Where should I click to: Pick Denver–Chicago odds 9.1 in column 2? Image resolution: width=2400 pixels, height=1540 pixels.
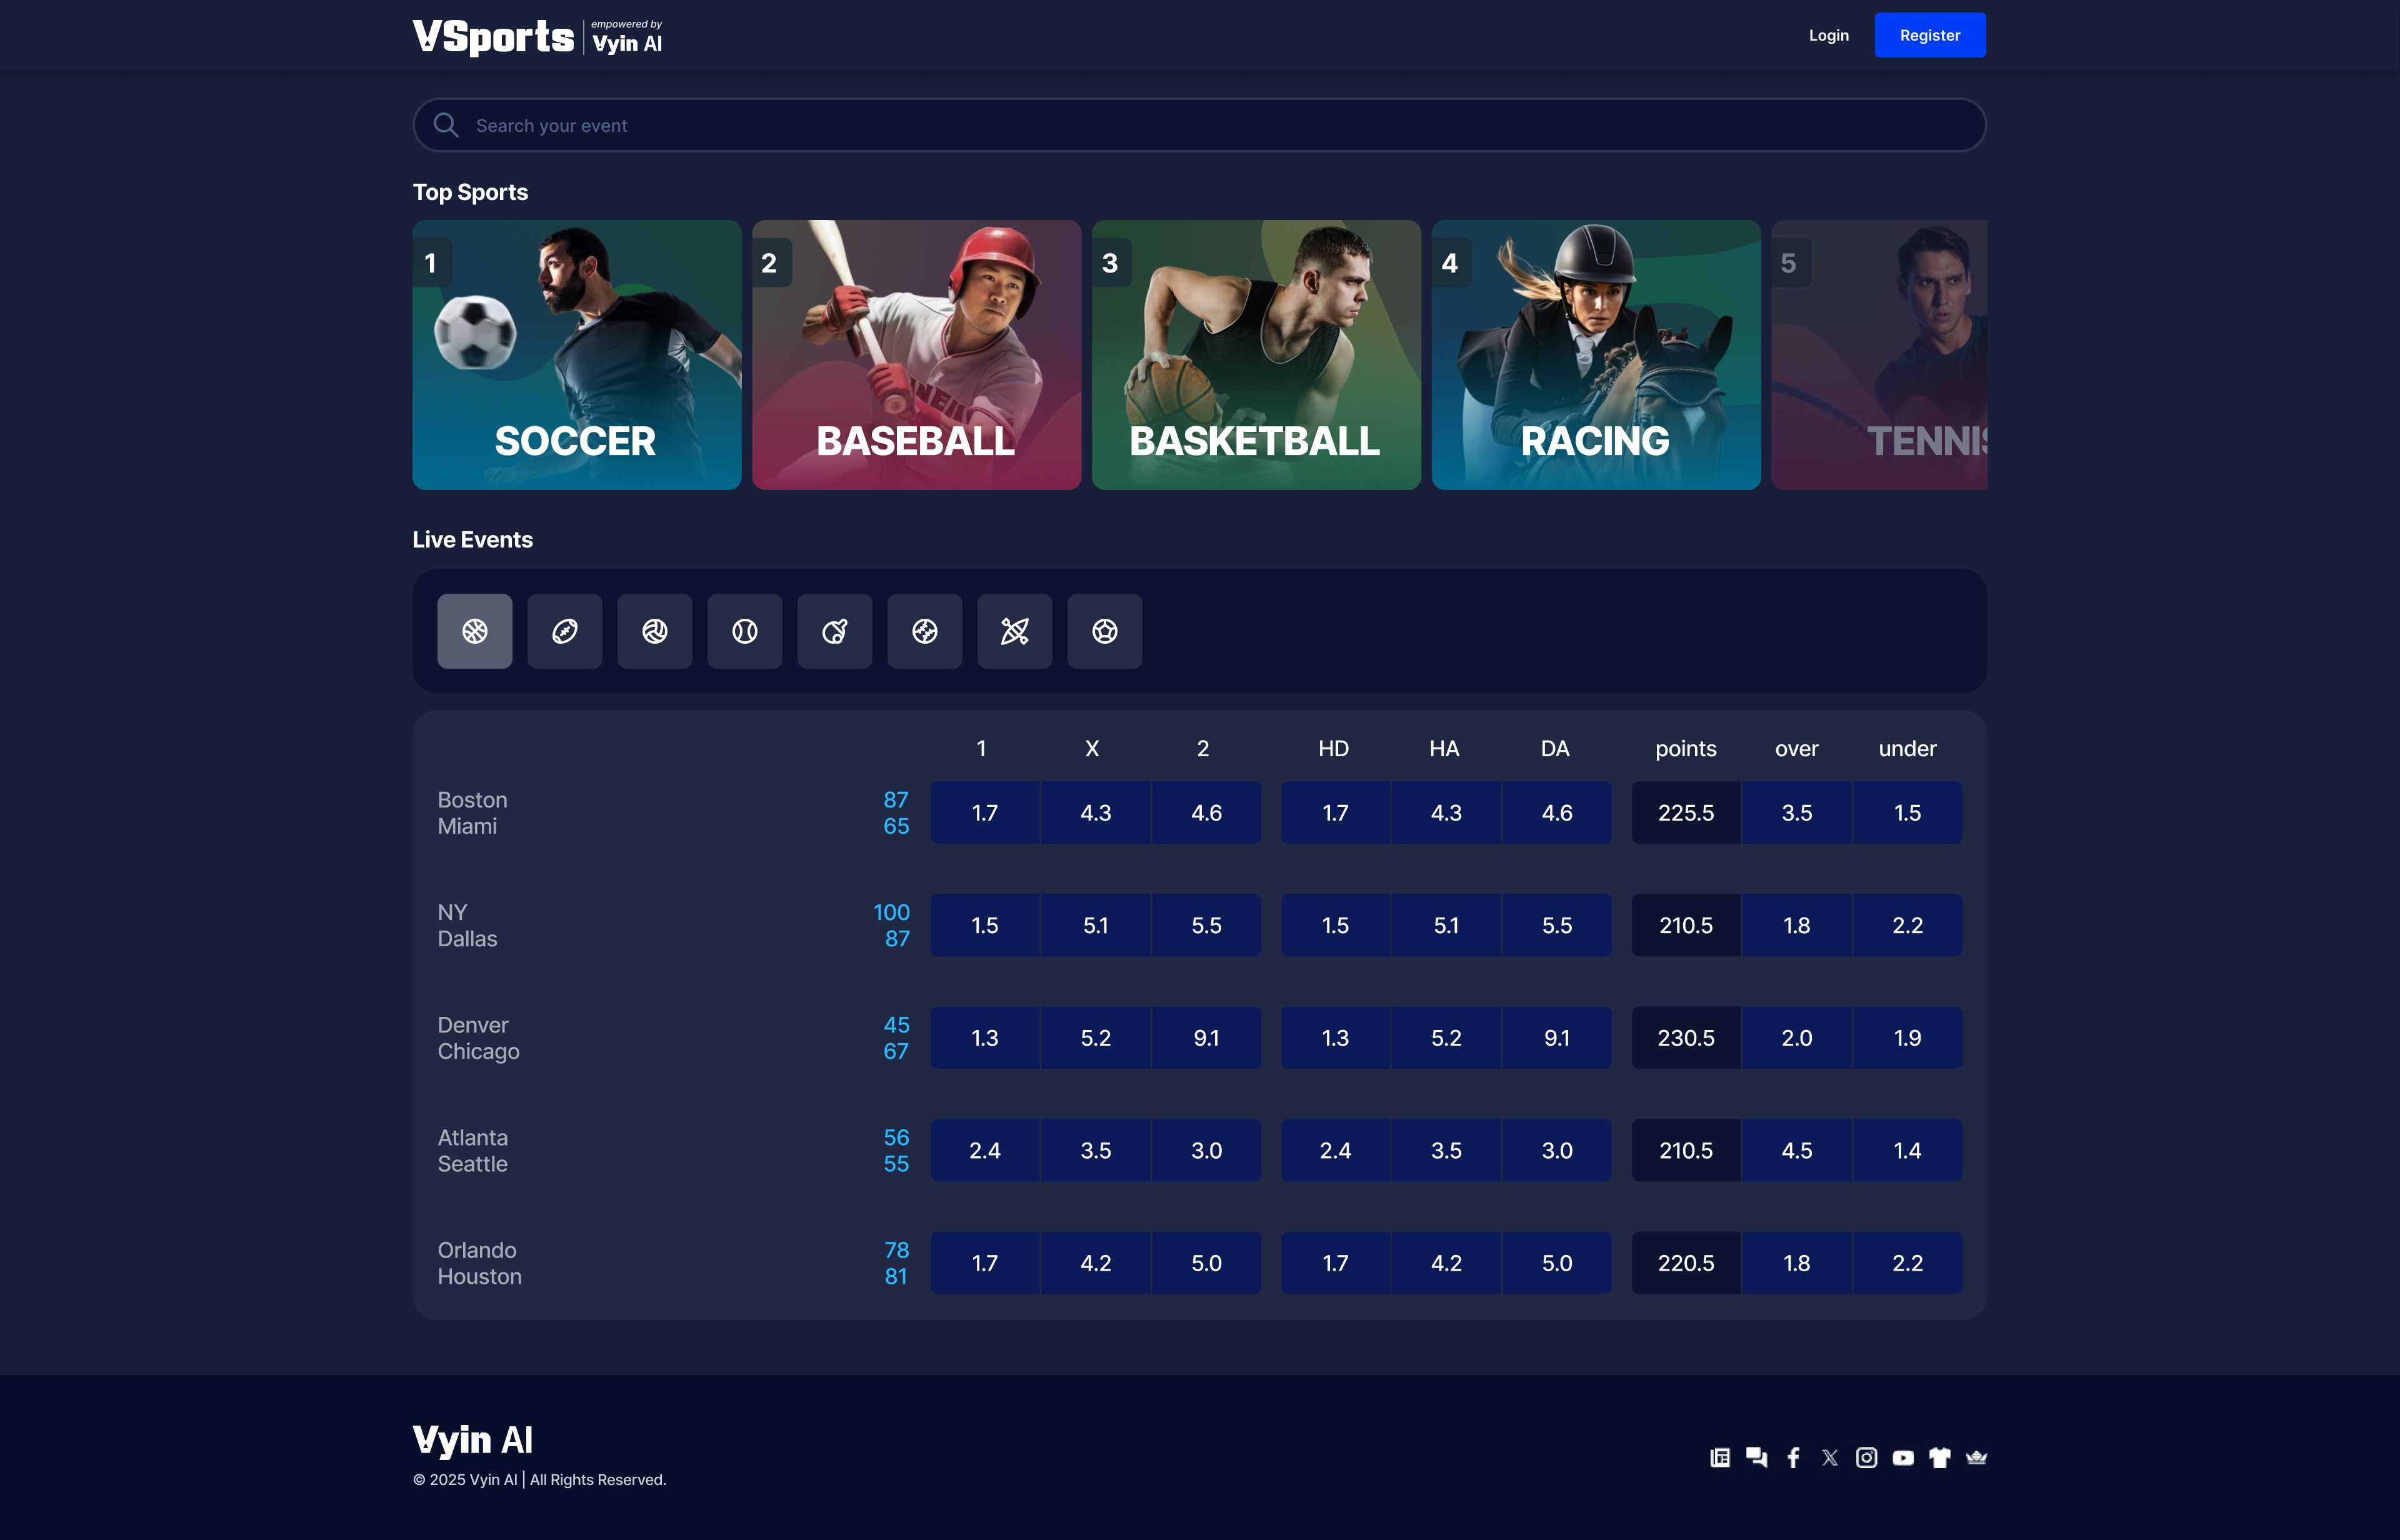coord(1207,1038)
